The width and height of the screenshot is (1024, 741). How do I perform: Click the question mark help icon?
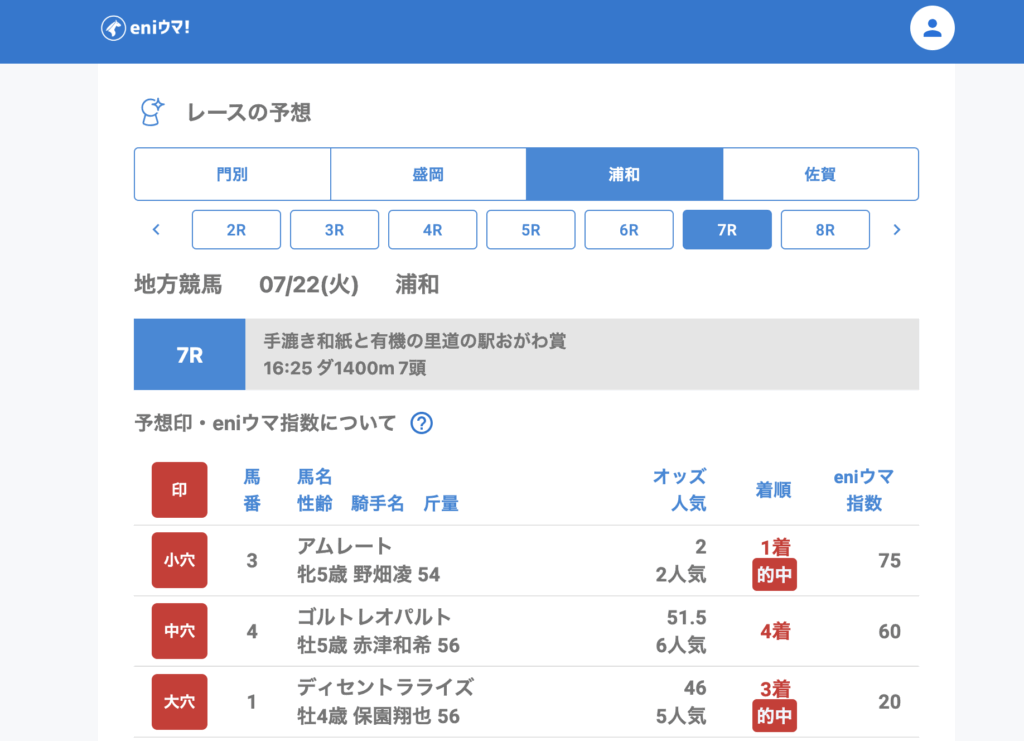click(x=422, y=423)
